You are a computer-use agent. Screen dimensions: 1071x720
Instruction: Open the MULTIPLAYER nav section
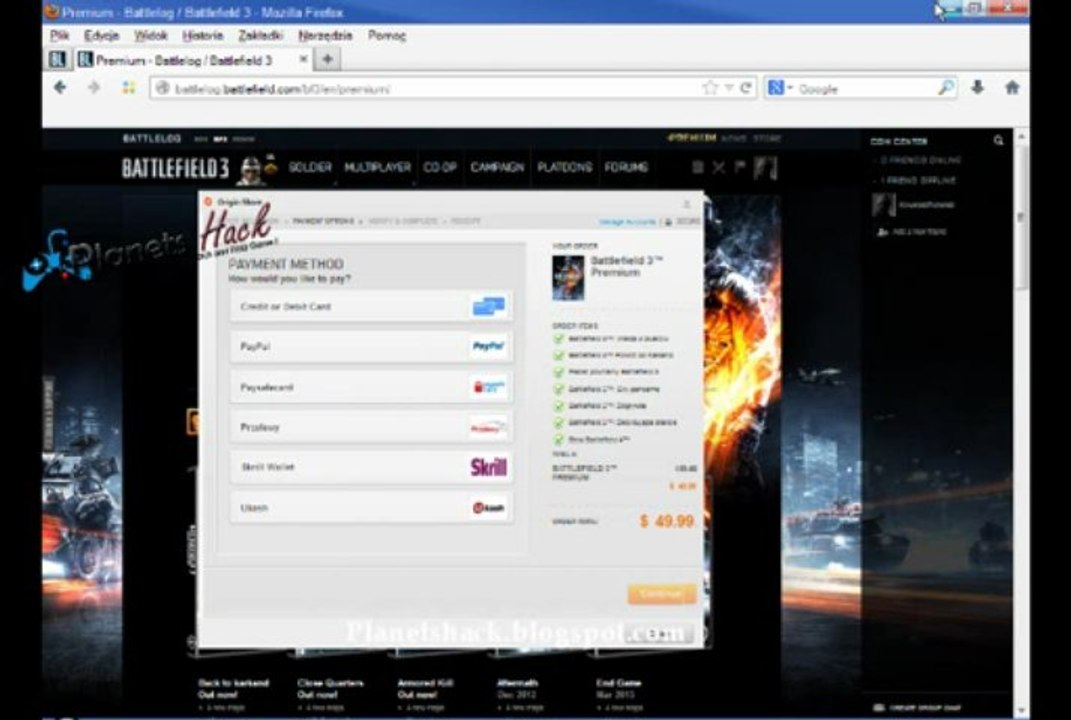click(x=377, y=167)
